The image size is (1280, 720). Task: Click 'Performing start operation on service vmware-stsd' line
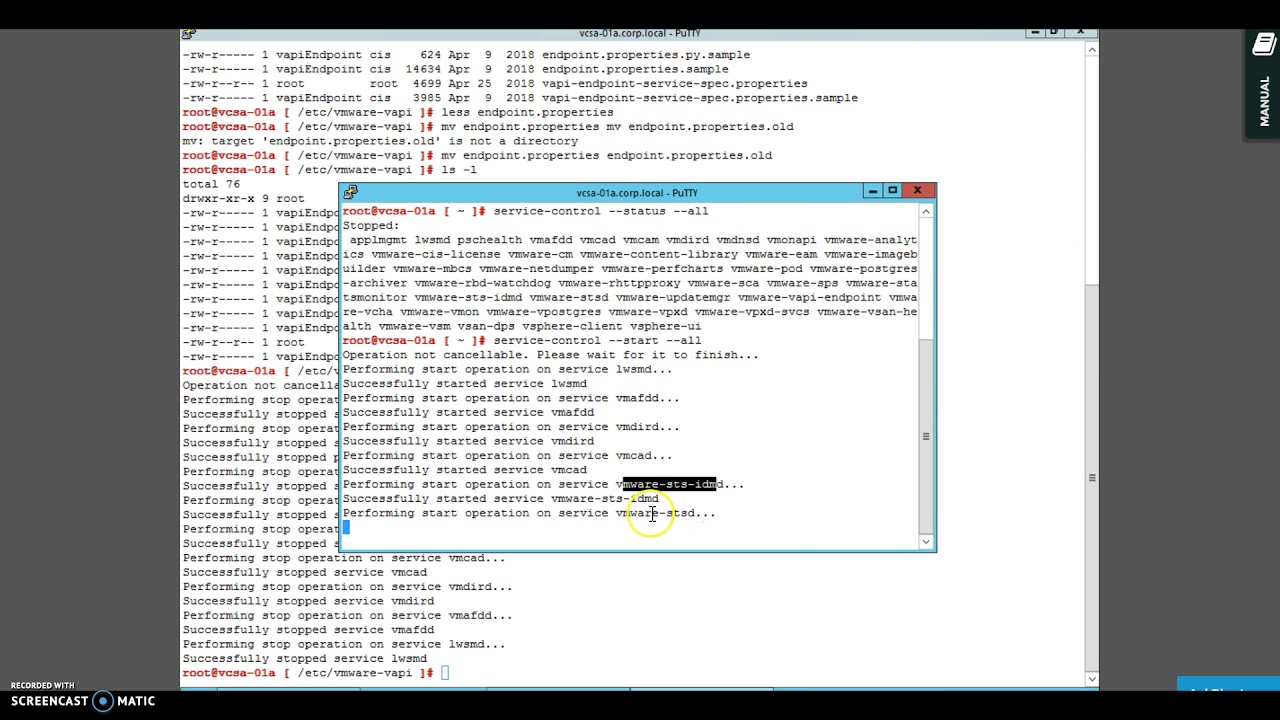tap(529, 513)
